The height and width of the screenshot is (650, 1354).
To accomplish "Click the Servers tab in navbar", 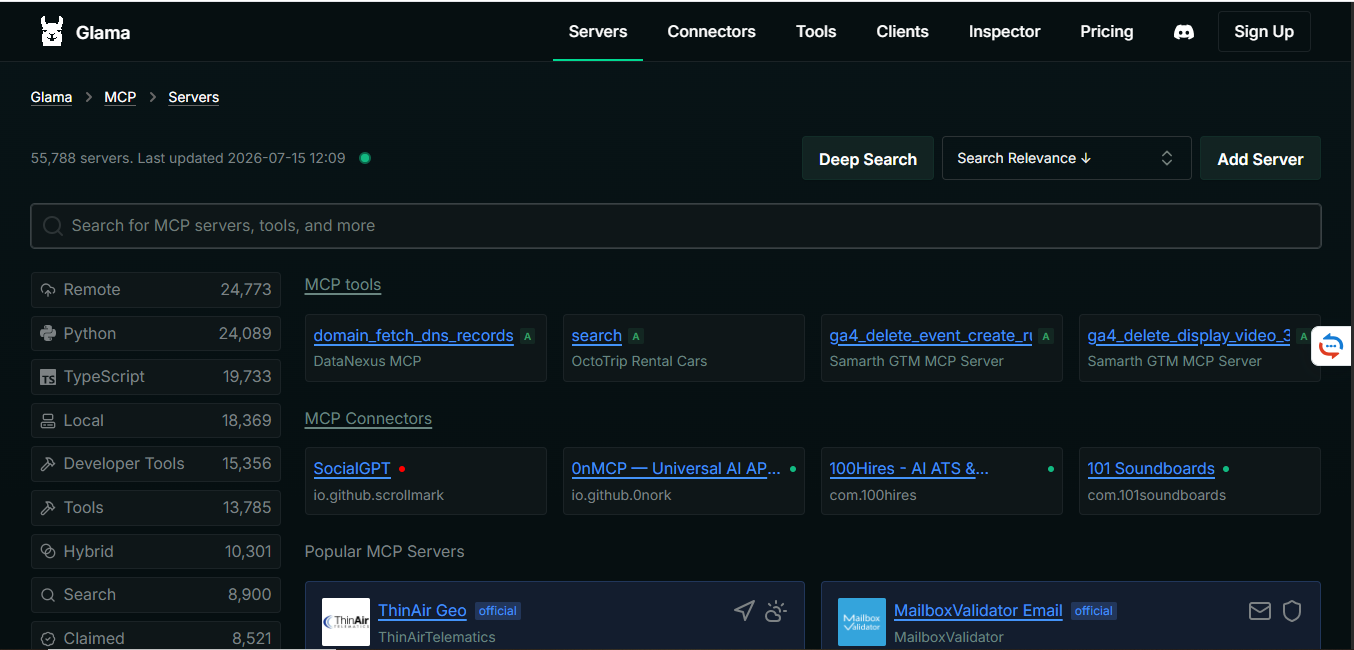I will 598,32.
